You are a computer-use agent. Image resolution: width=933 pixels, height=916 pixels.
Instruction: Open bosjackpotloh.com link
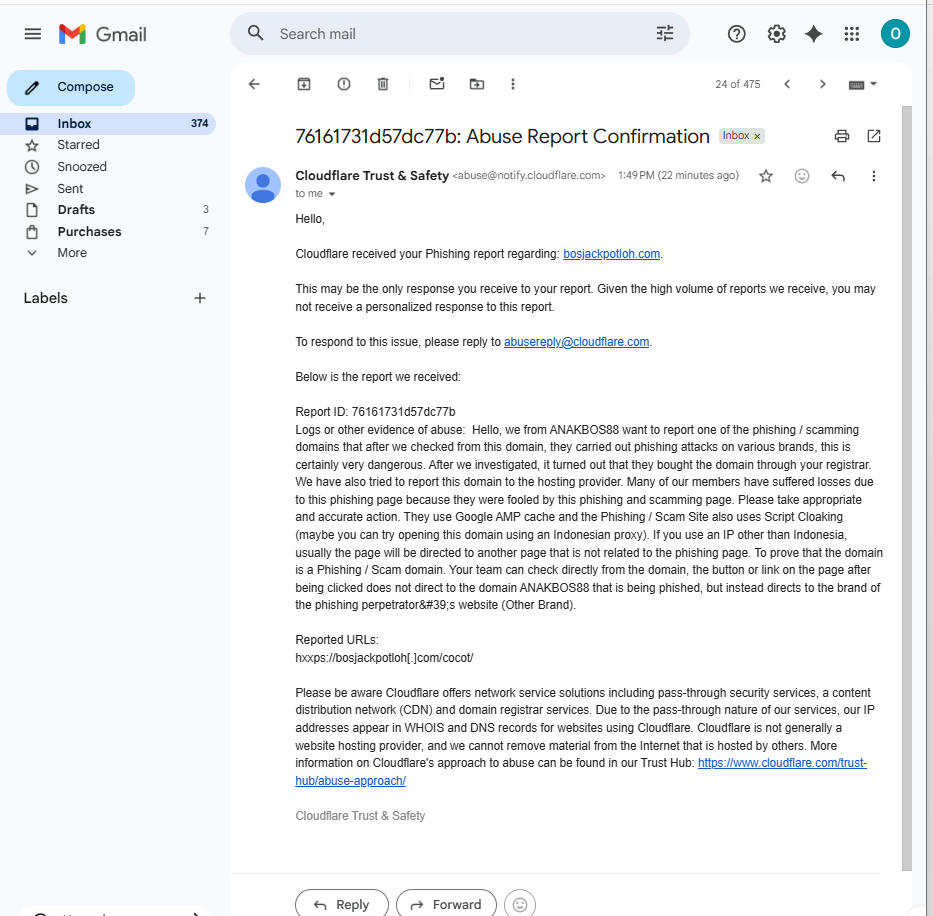point(611,254)
